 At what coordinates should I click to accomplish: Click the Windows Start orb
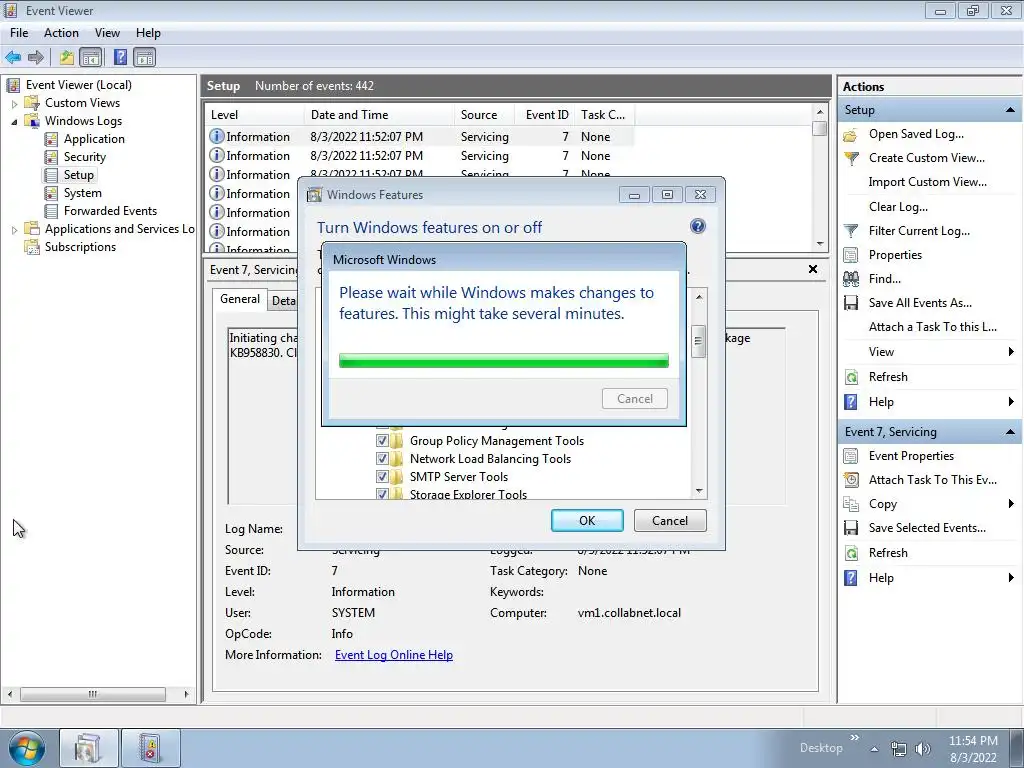(27, 748)
